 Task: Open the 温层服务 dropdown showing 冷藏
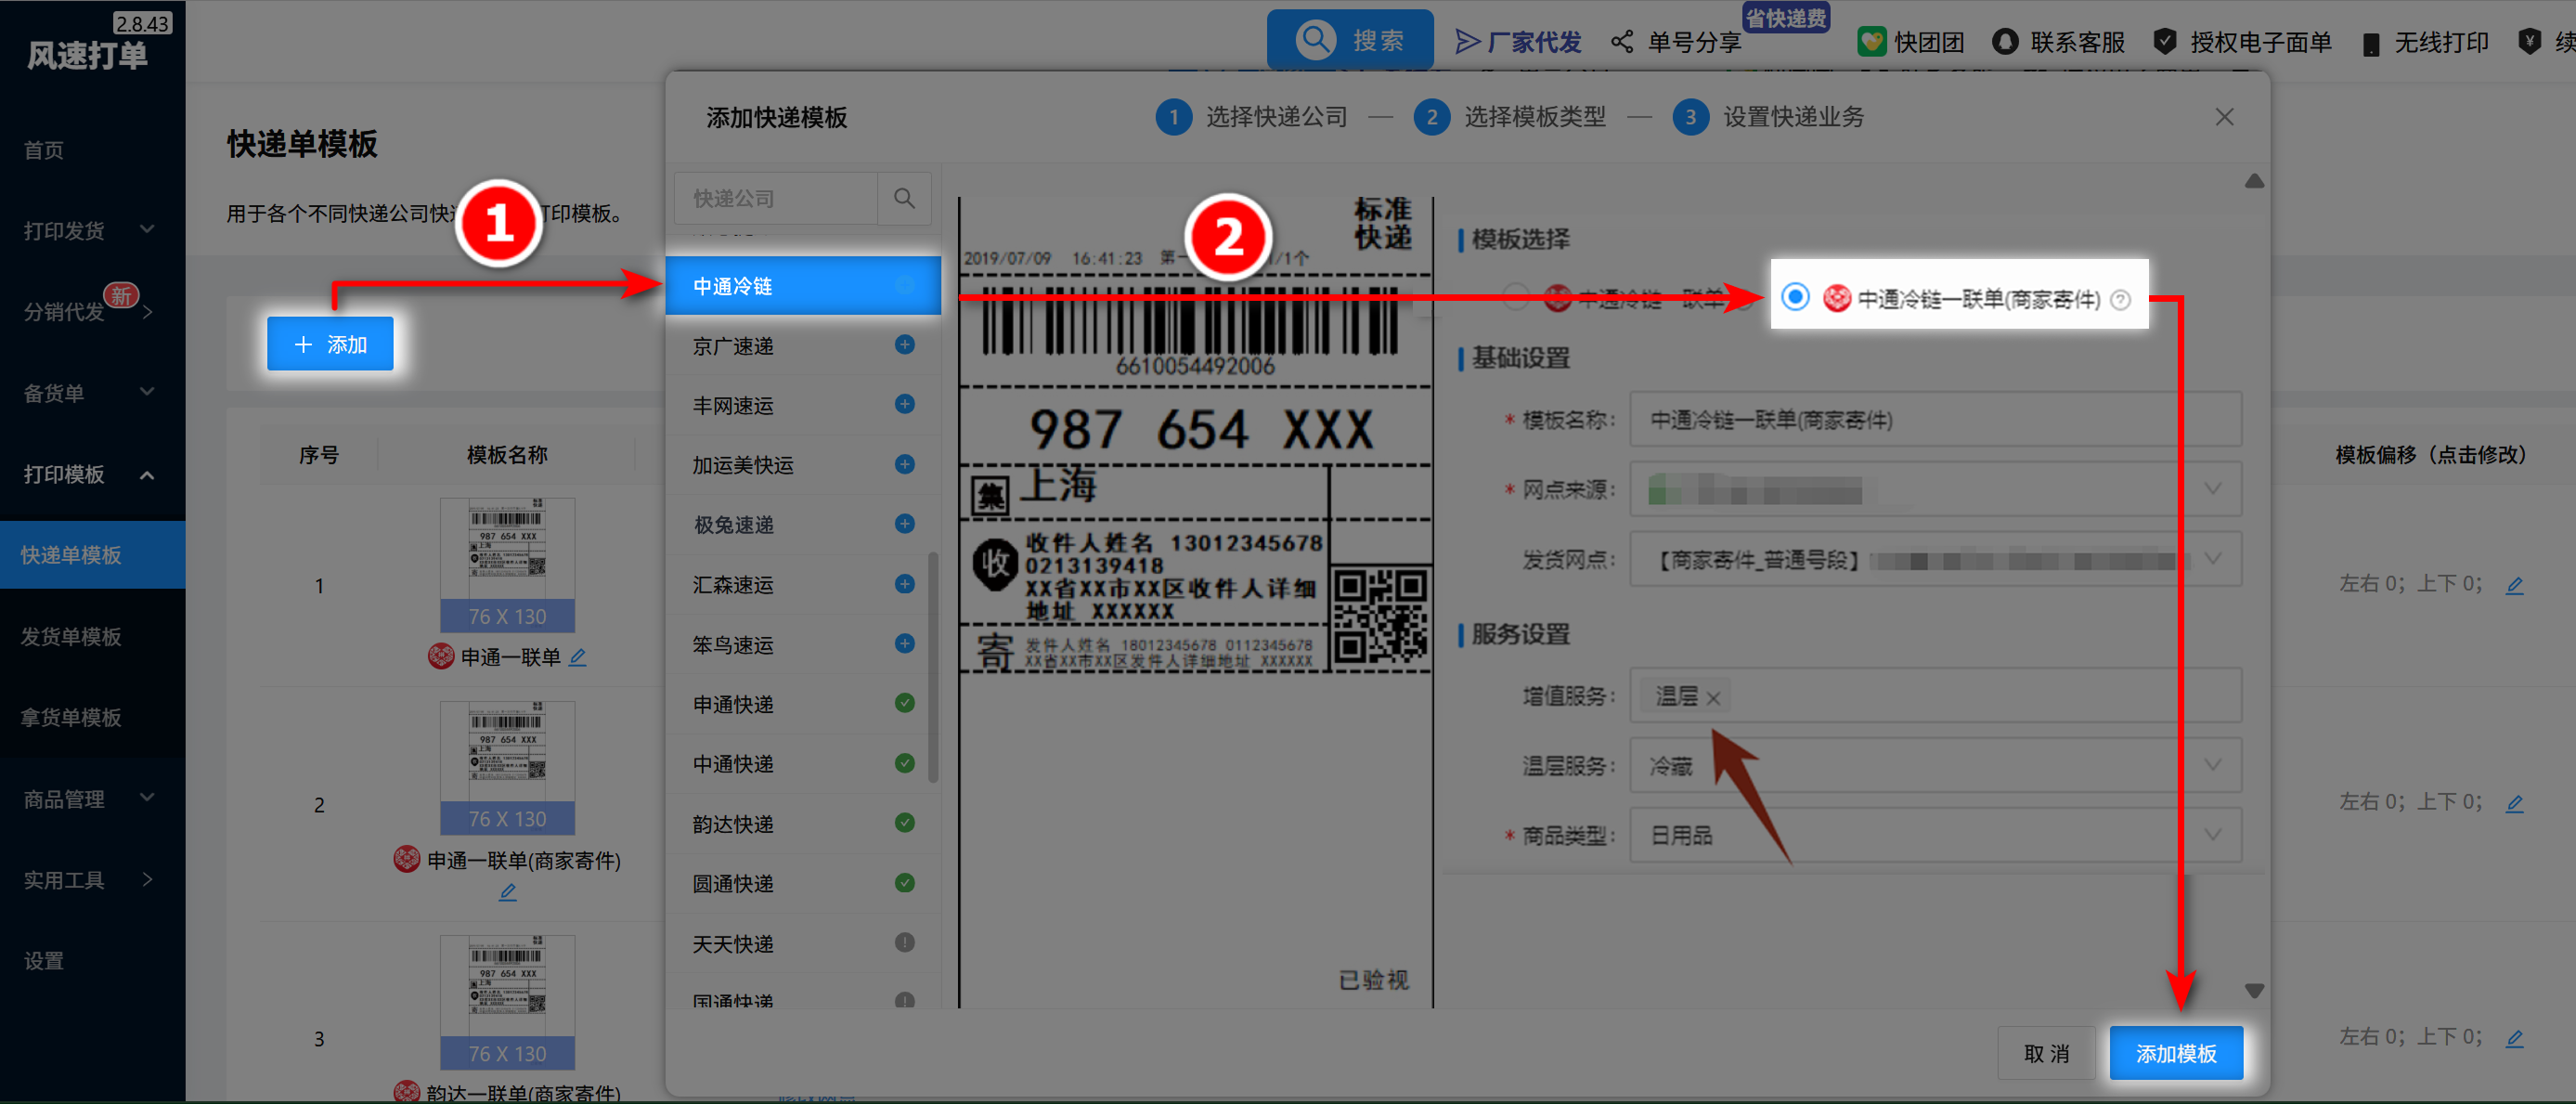coord(1935,766)
